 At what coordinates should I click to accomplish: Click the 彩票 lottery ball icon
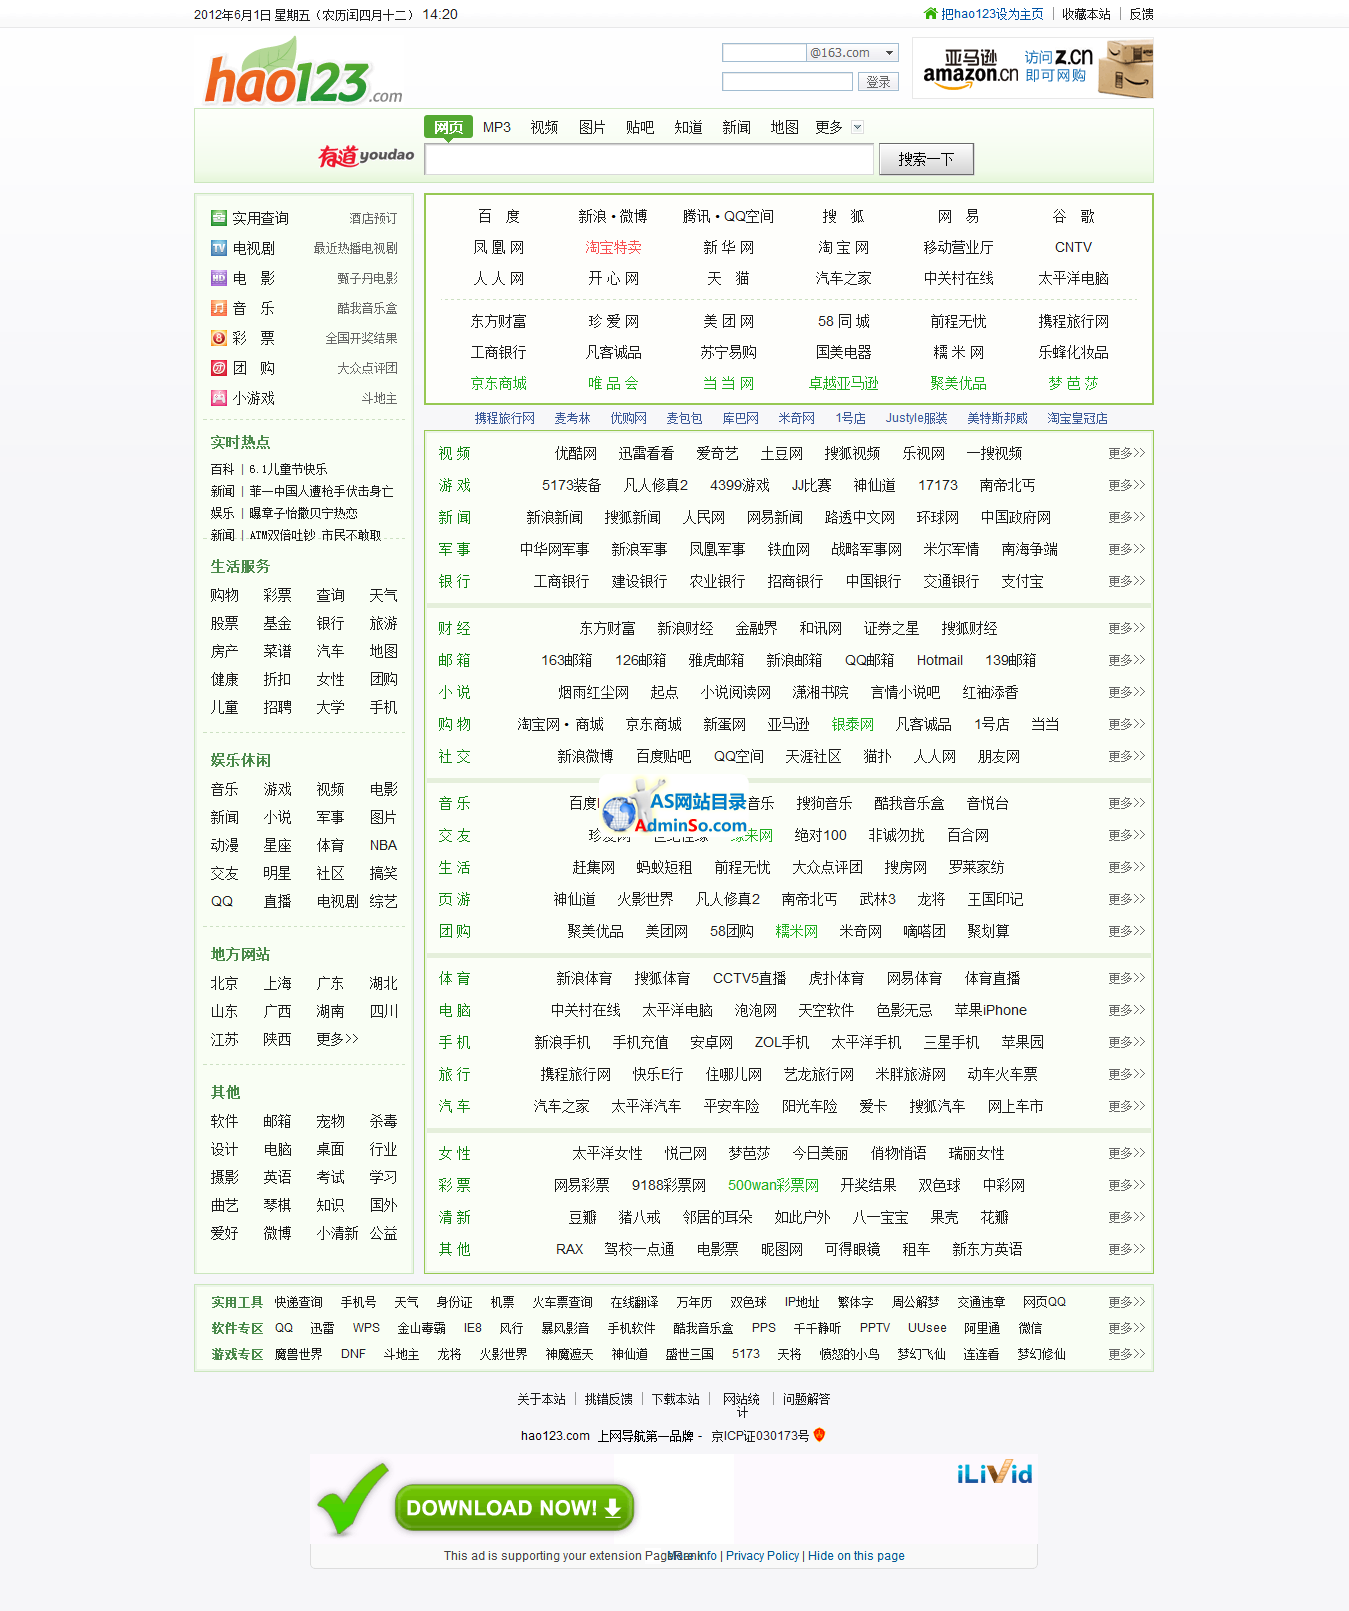[219, 338]
